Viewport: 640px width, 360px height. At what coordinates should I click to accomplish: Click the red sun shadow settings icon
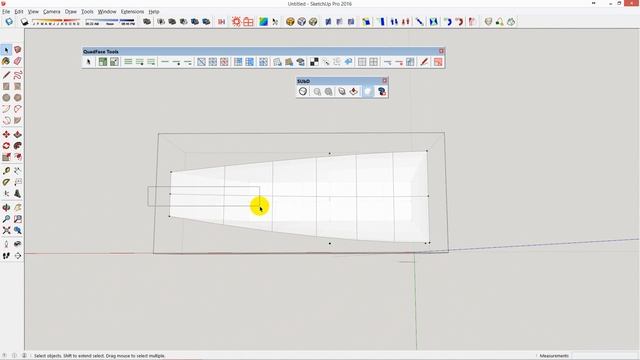(x=236, y=22)
